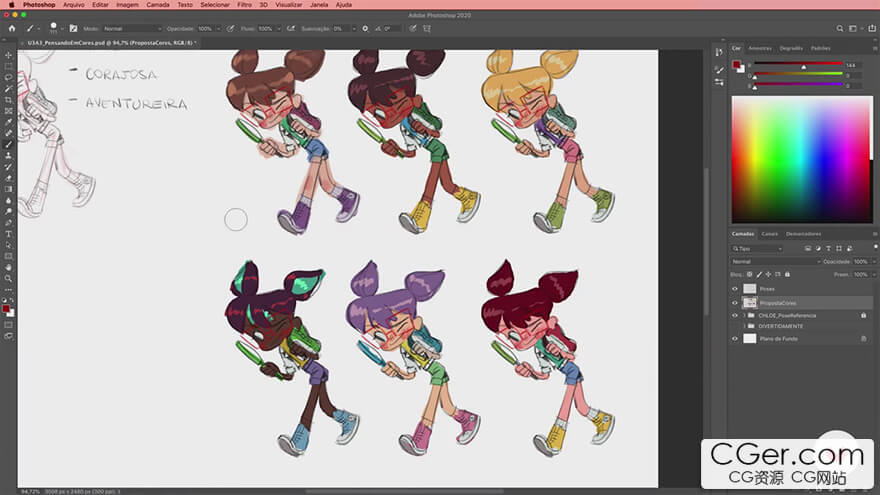Select the Zoom tool
880x495 pixels.
pos(8,278)
